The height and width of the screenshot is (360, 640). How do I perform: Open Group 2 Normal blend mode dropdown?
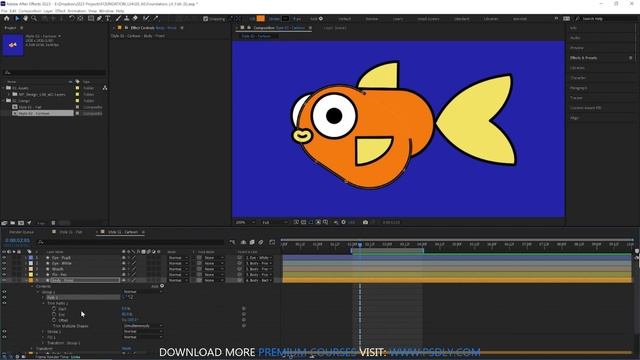(x=142, y=292)
